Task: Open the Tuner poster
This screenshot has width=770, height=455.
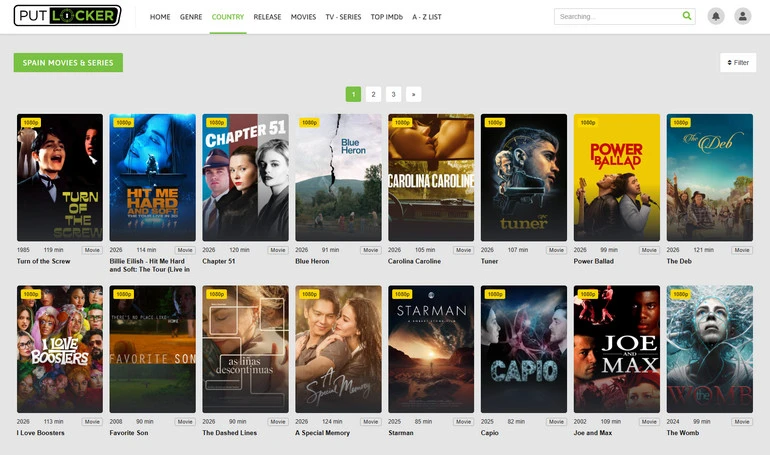Action: point(524,177)
